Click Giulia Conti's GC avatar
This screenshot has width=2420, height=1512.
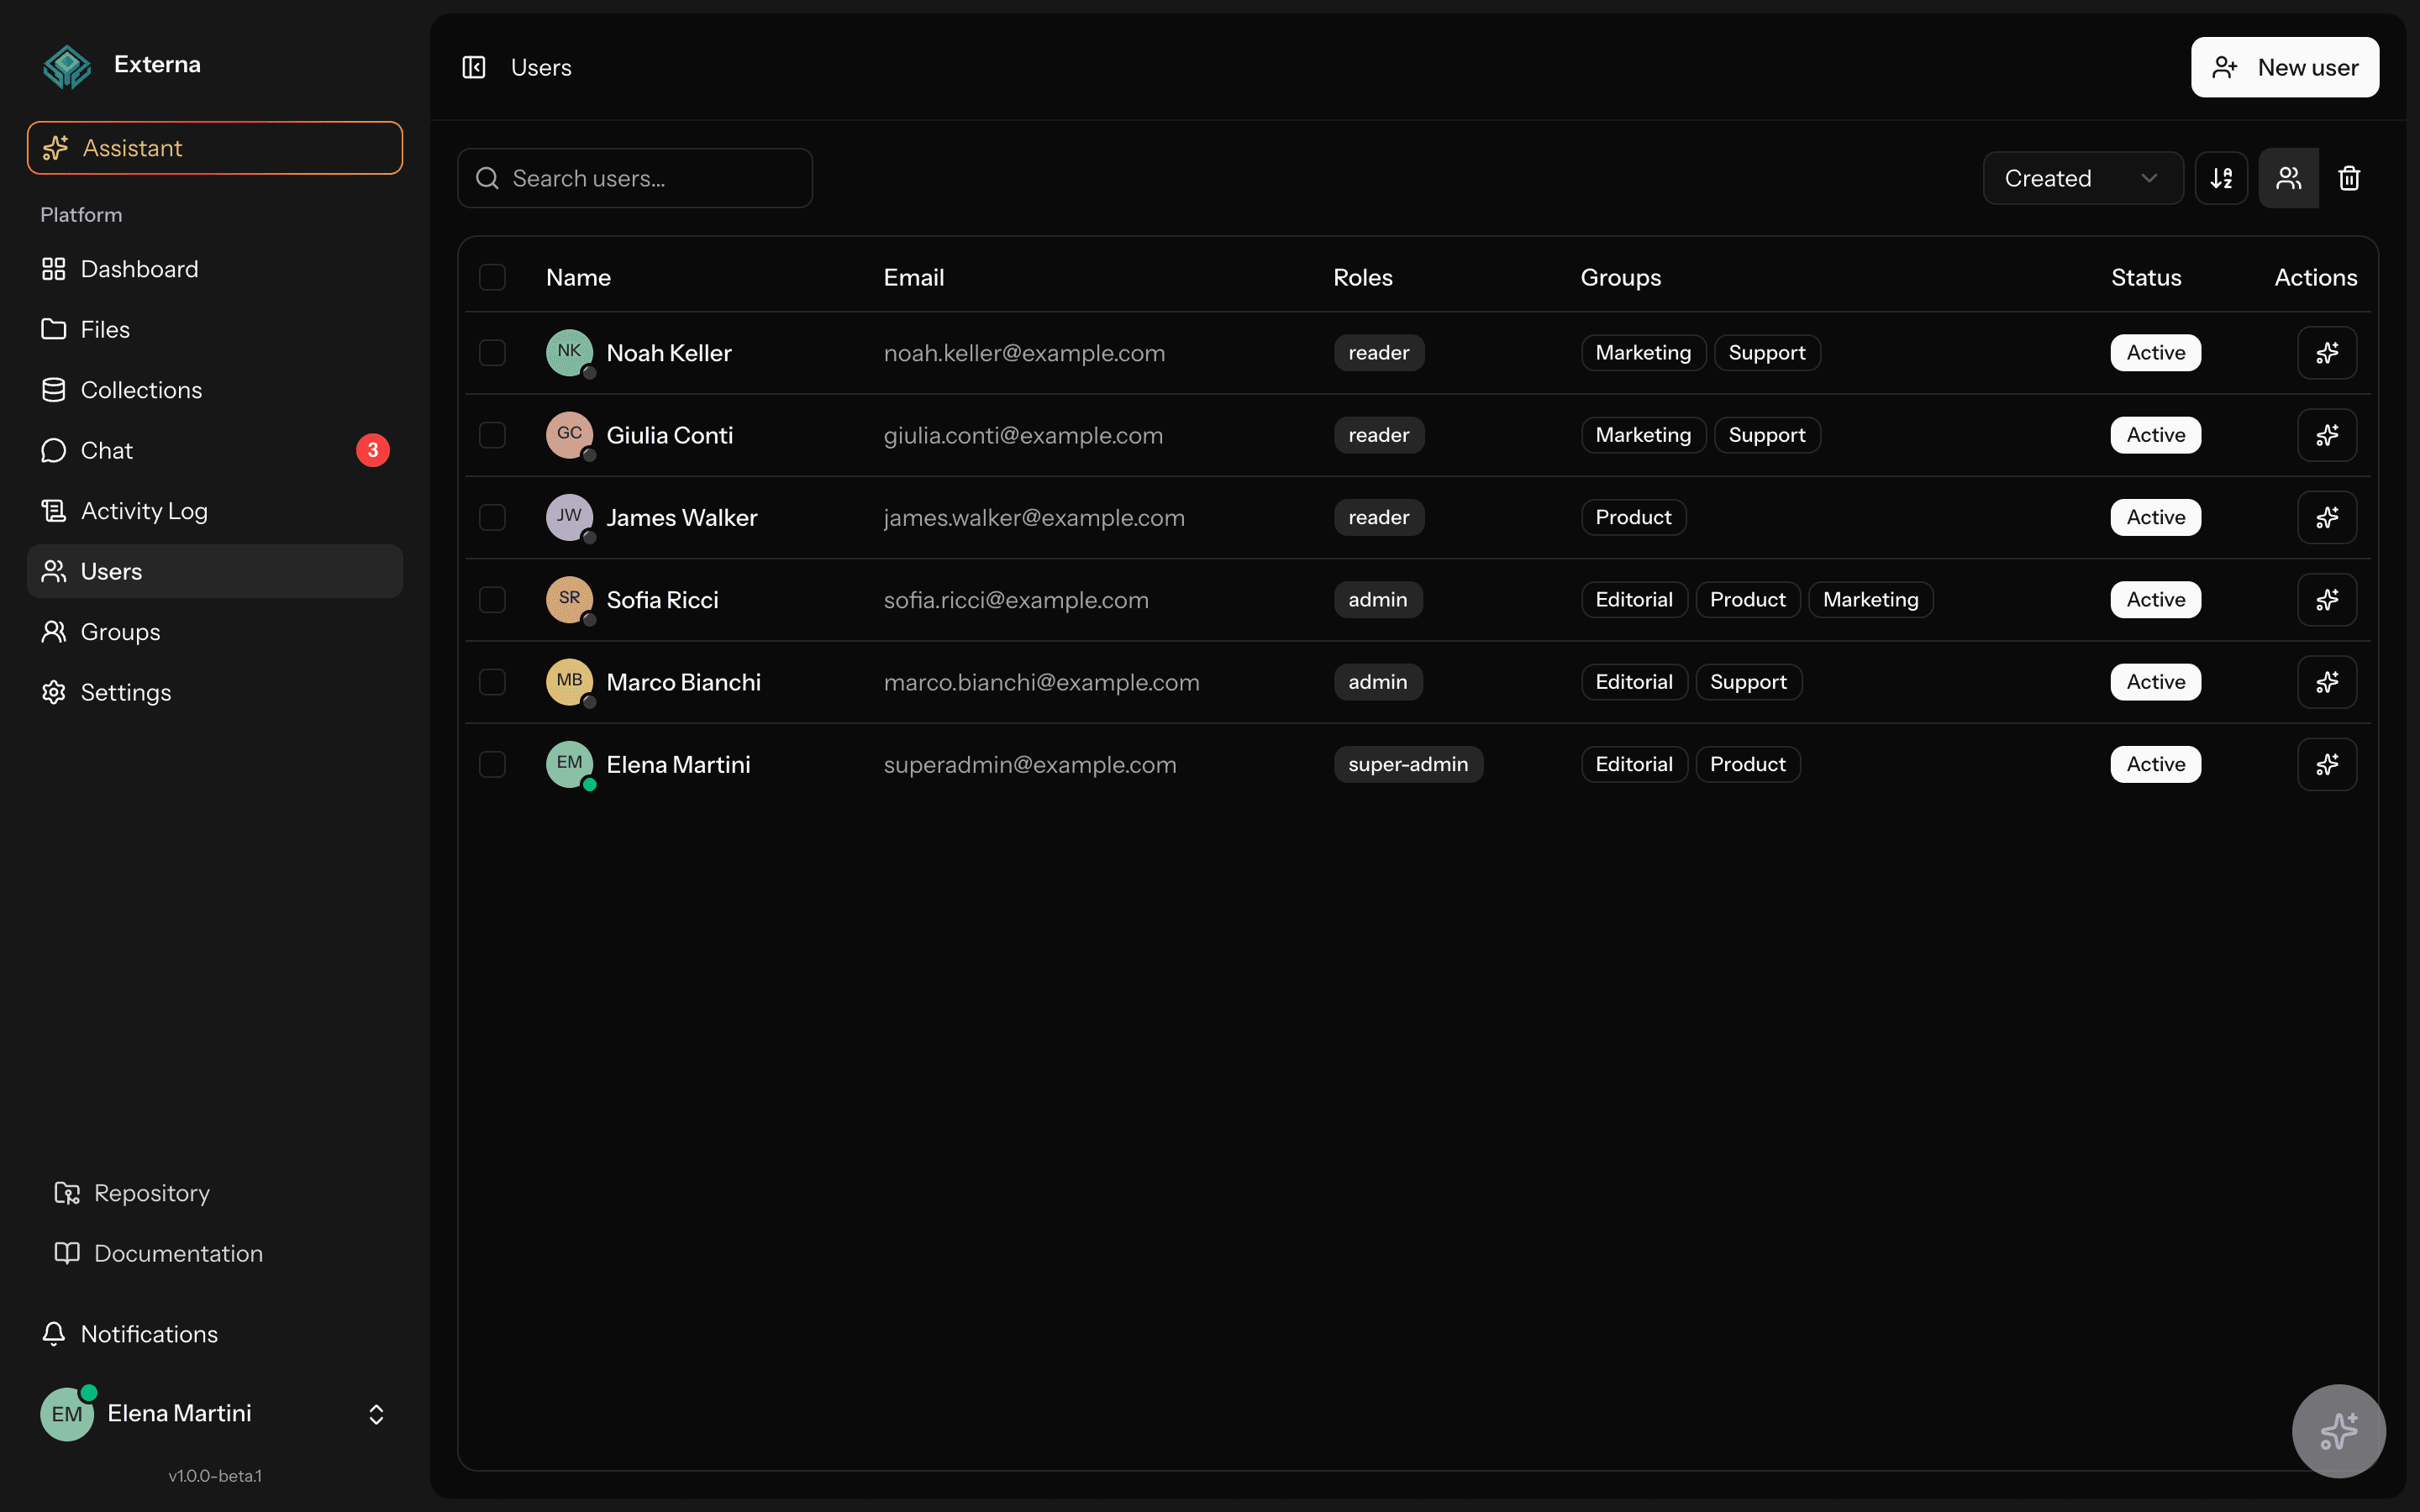click(570, 434)
